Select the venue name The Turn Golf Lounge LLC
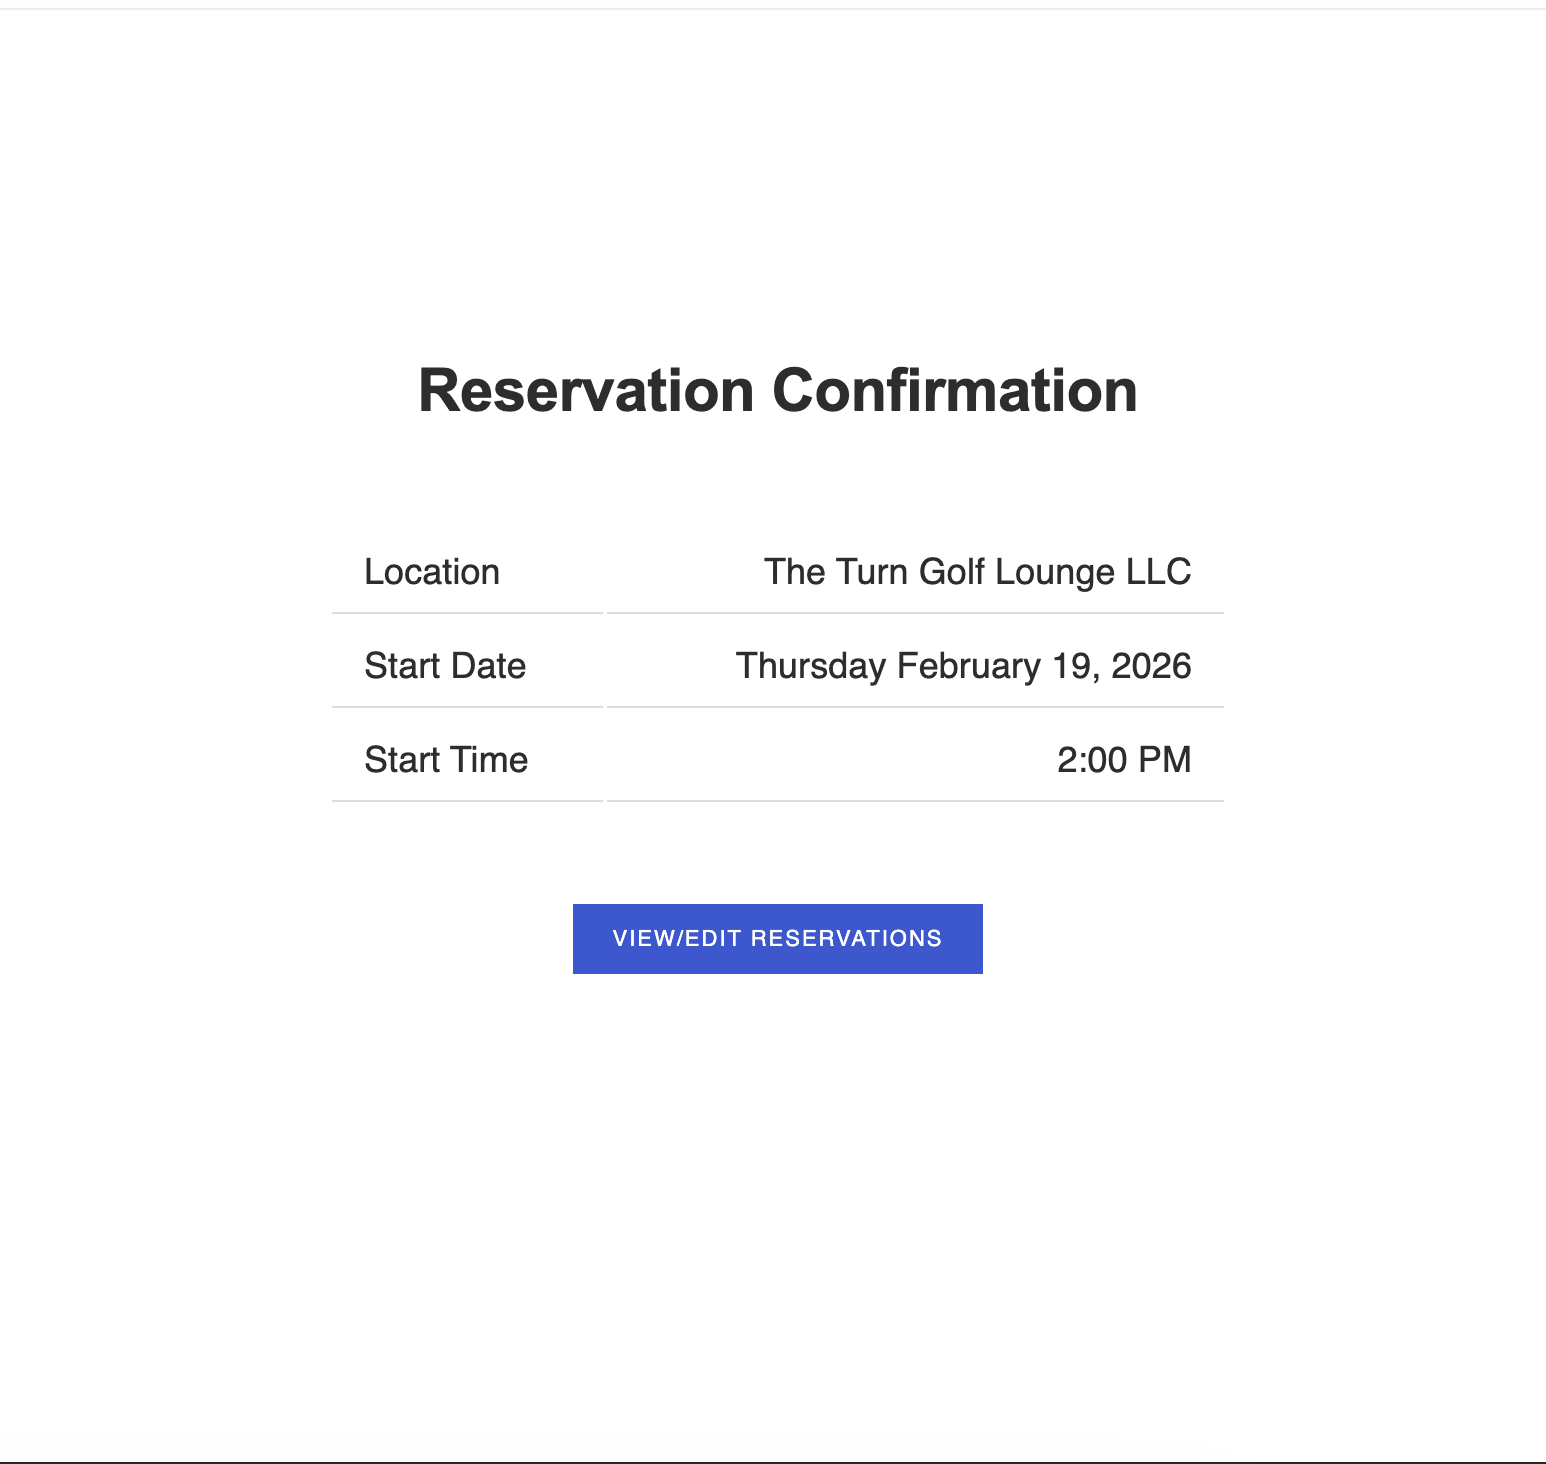Viewport: 1546px width, 1464px height. [x=977, y=571]
